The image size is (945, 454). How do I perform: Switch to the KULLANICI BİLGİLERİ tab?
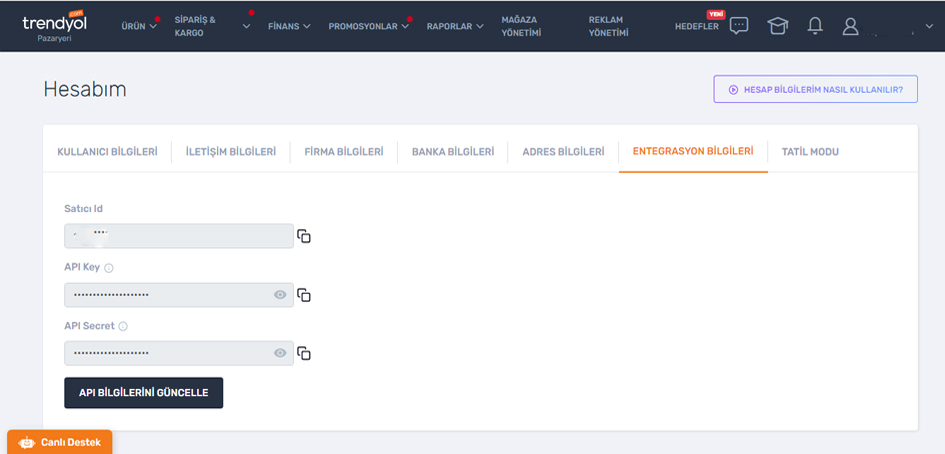(107, 152)
